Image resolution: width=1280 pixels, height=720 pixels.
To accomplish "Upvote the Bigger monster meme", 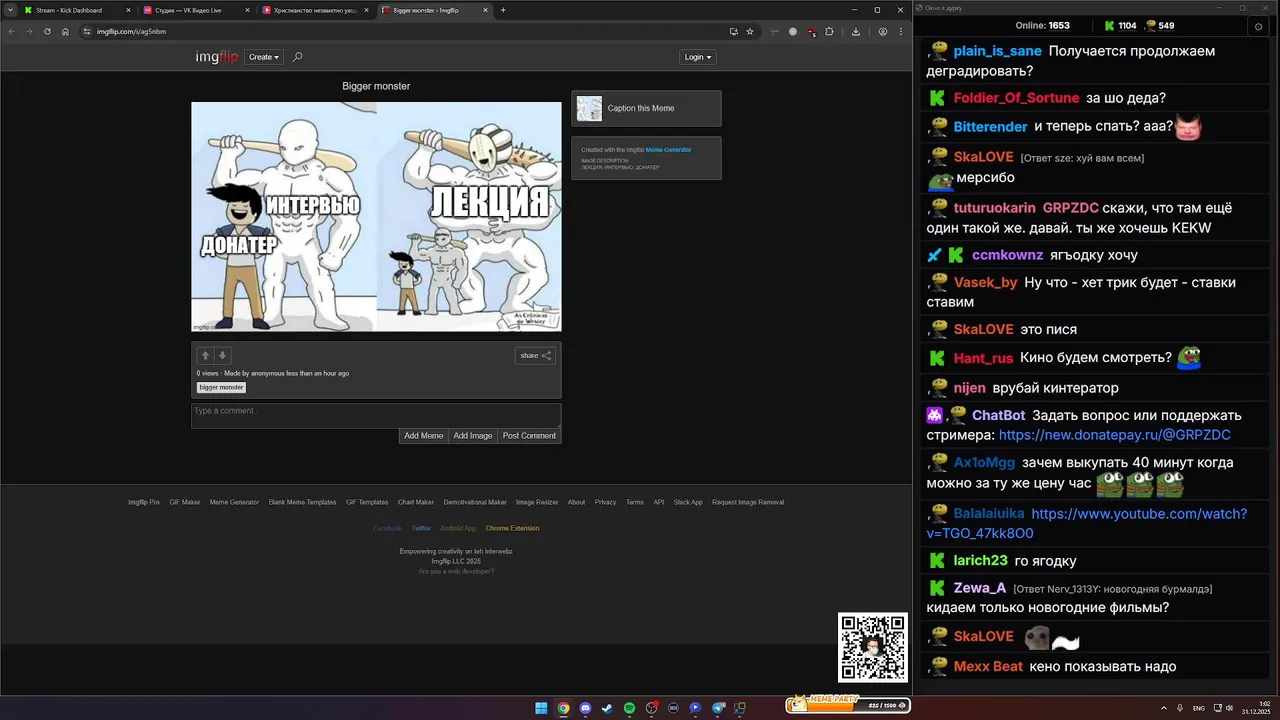I will coord(205,355).
